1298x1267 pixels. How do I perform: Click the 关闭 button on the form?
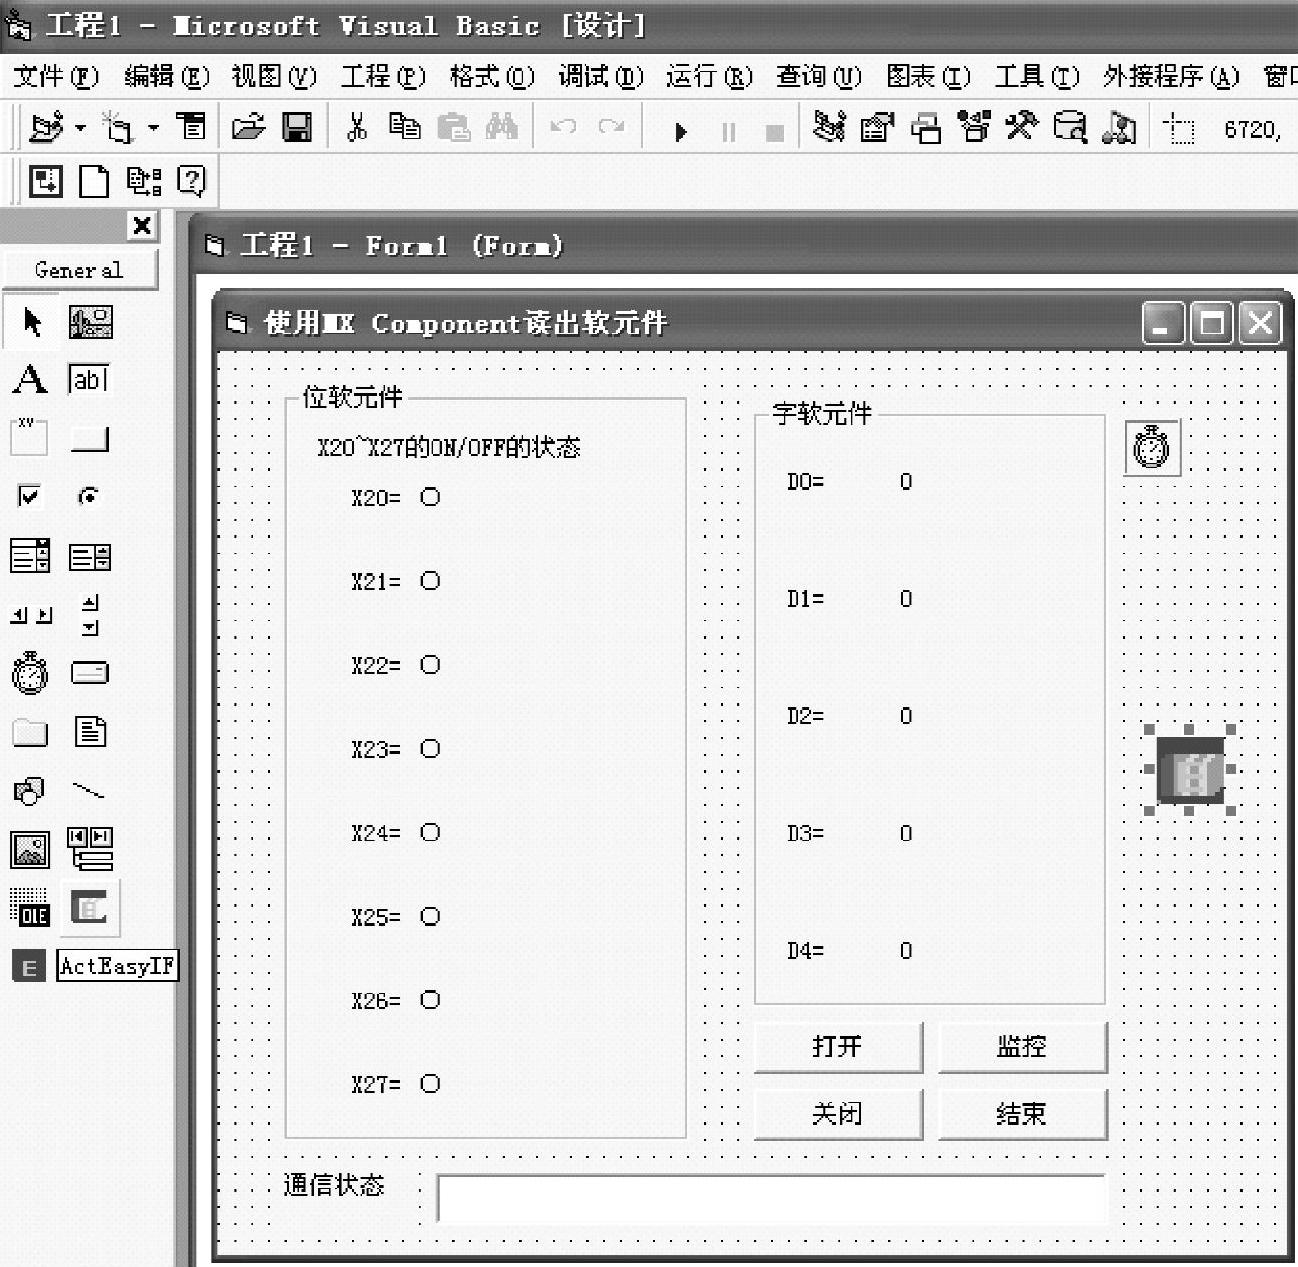point(838,1114)
